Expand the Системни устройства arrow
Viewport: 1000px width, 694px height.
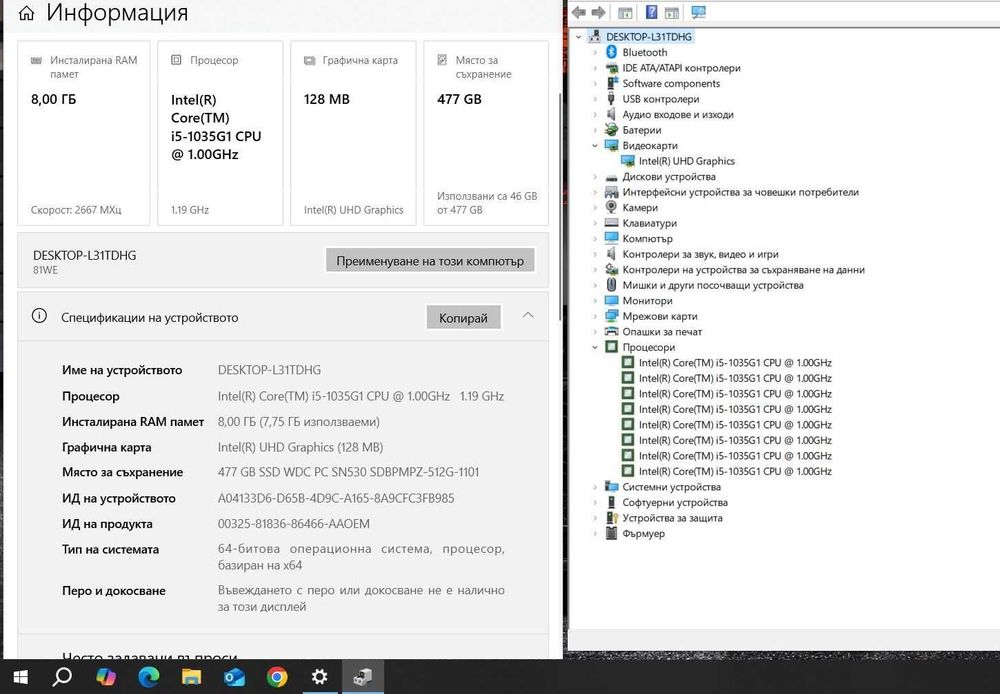pos(594,487)
